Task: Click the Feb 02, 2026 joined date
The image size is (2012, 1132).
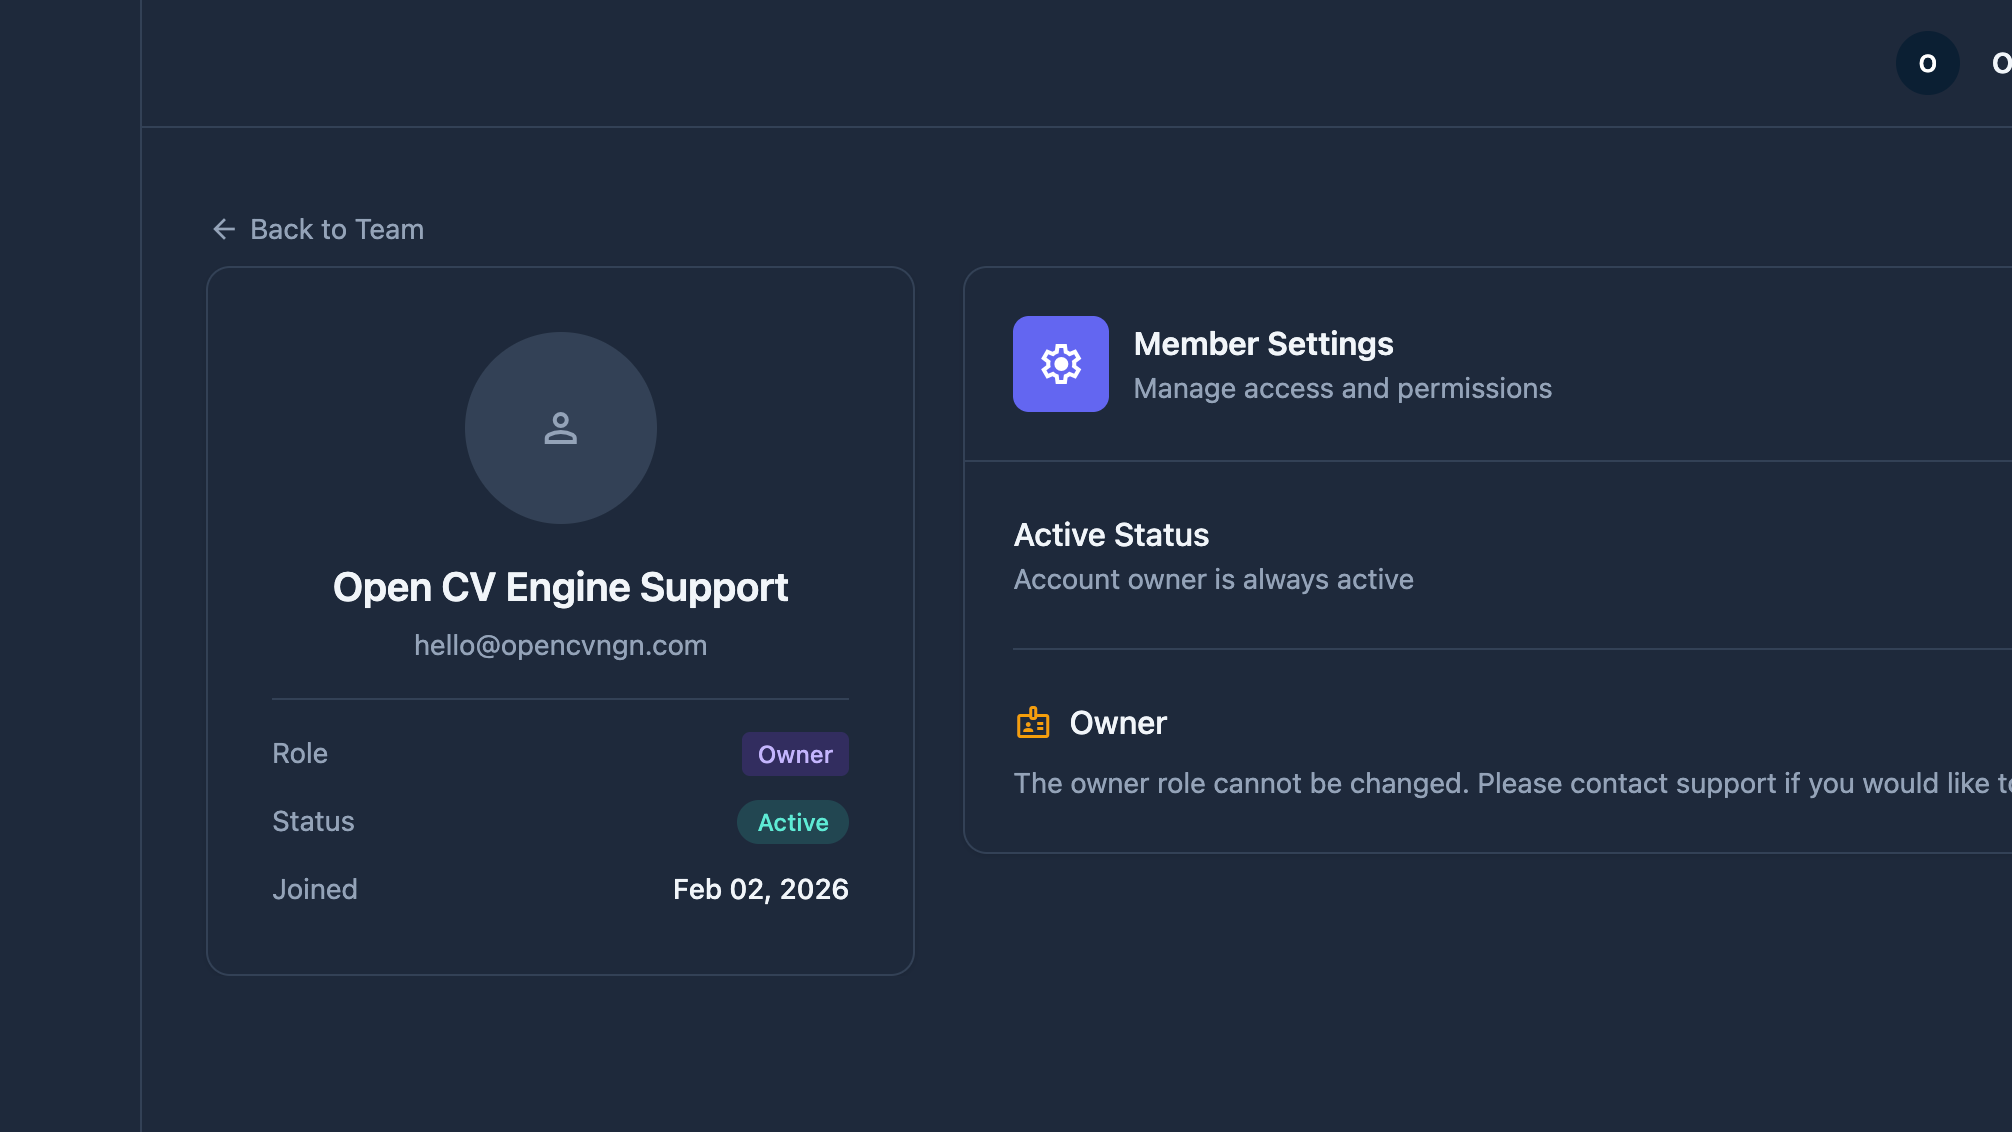Action: click(x=760, y=889)
